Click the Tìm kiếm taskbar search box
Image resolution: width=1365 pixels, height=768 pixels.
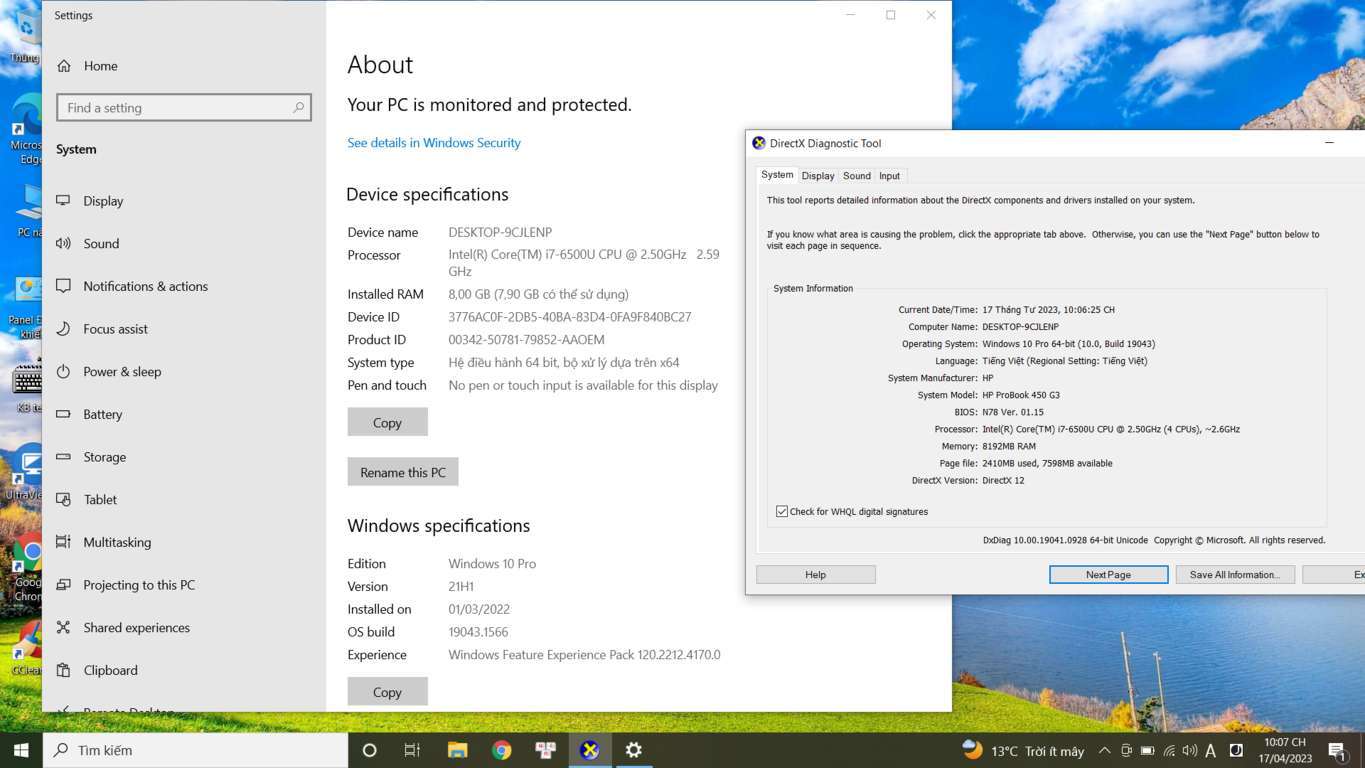tap(196, 750)
